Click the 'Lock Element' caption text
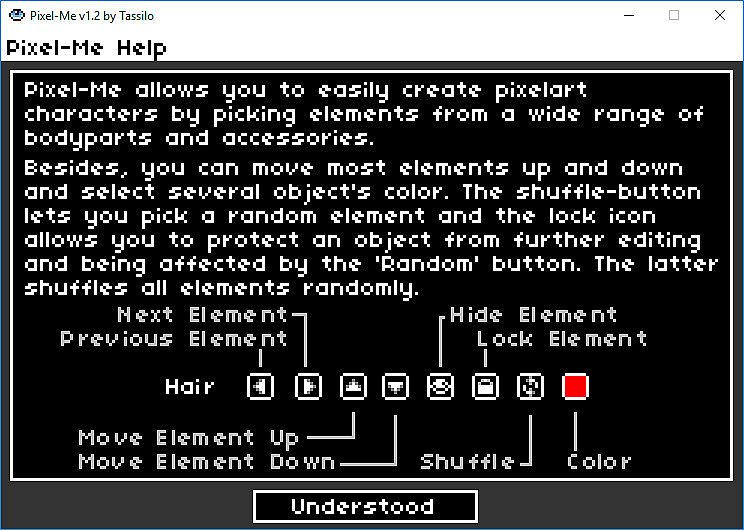Screen dimensions: 744x530 (x=562, y=339)
